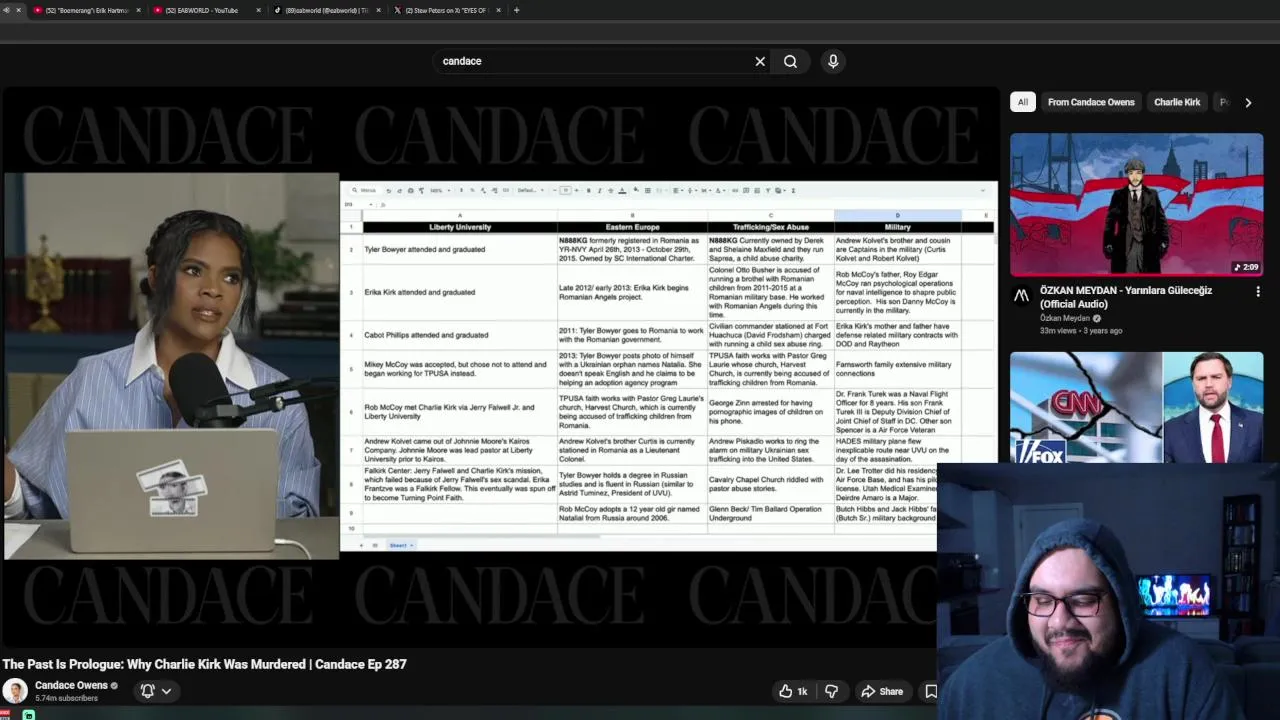Start voice search with microphone icon
Viewport: 1280px width, 720px height.
pyautogui.click(x=833, y=61)
